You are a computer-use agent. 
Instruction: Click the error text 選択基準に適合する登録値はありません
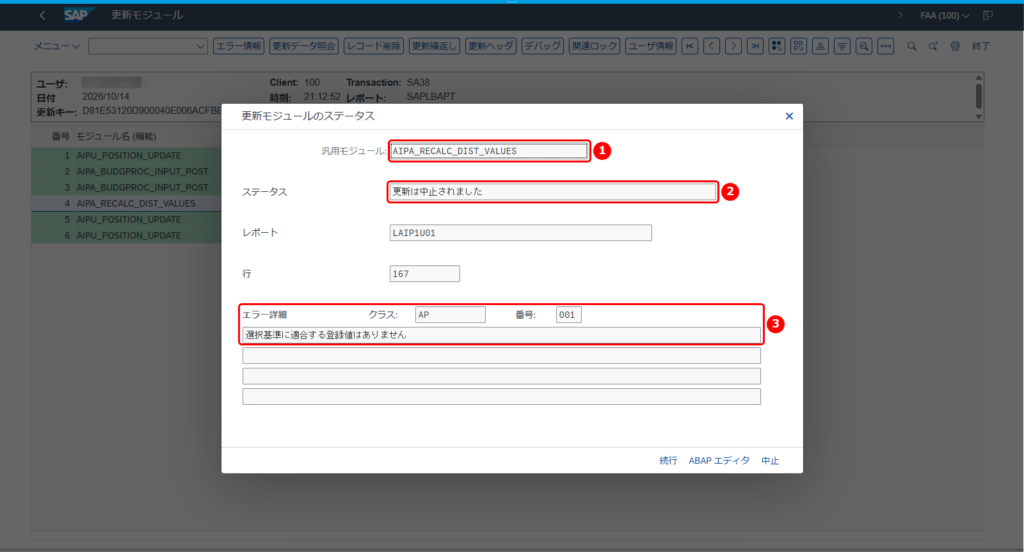pos(502,335)
